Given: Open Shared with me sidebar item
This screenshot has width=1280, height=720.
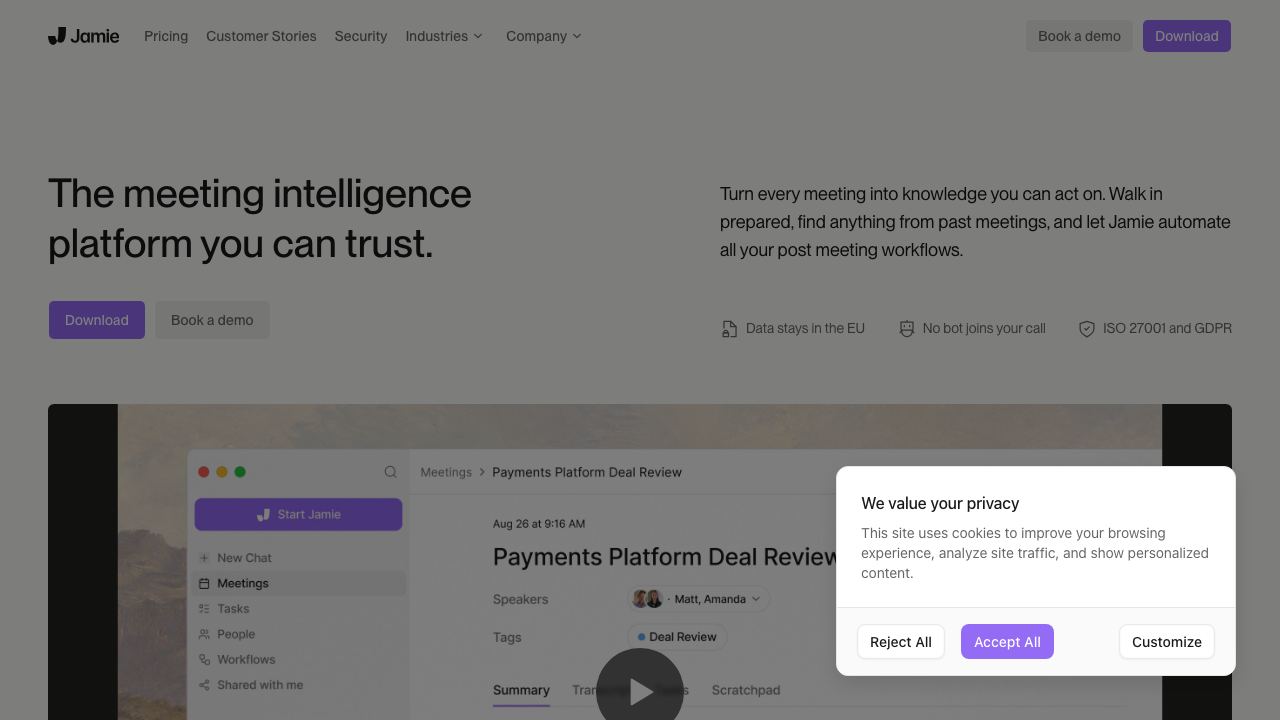Looking at the screenshot, I should [x=300, y=685].
